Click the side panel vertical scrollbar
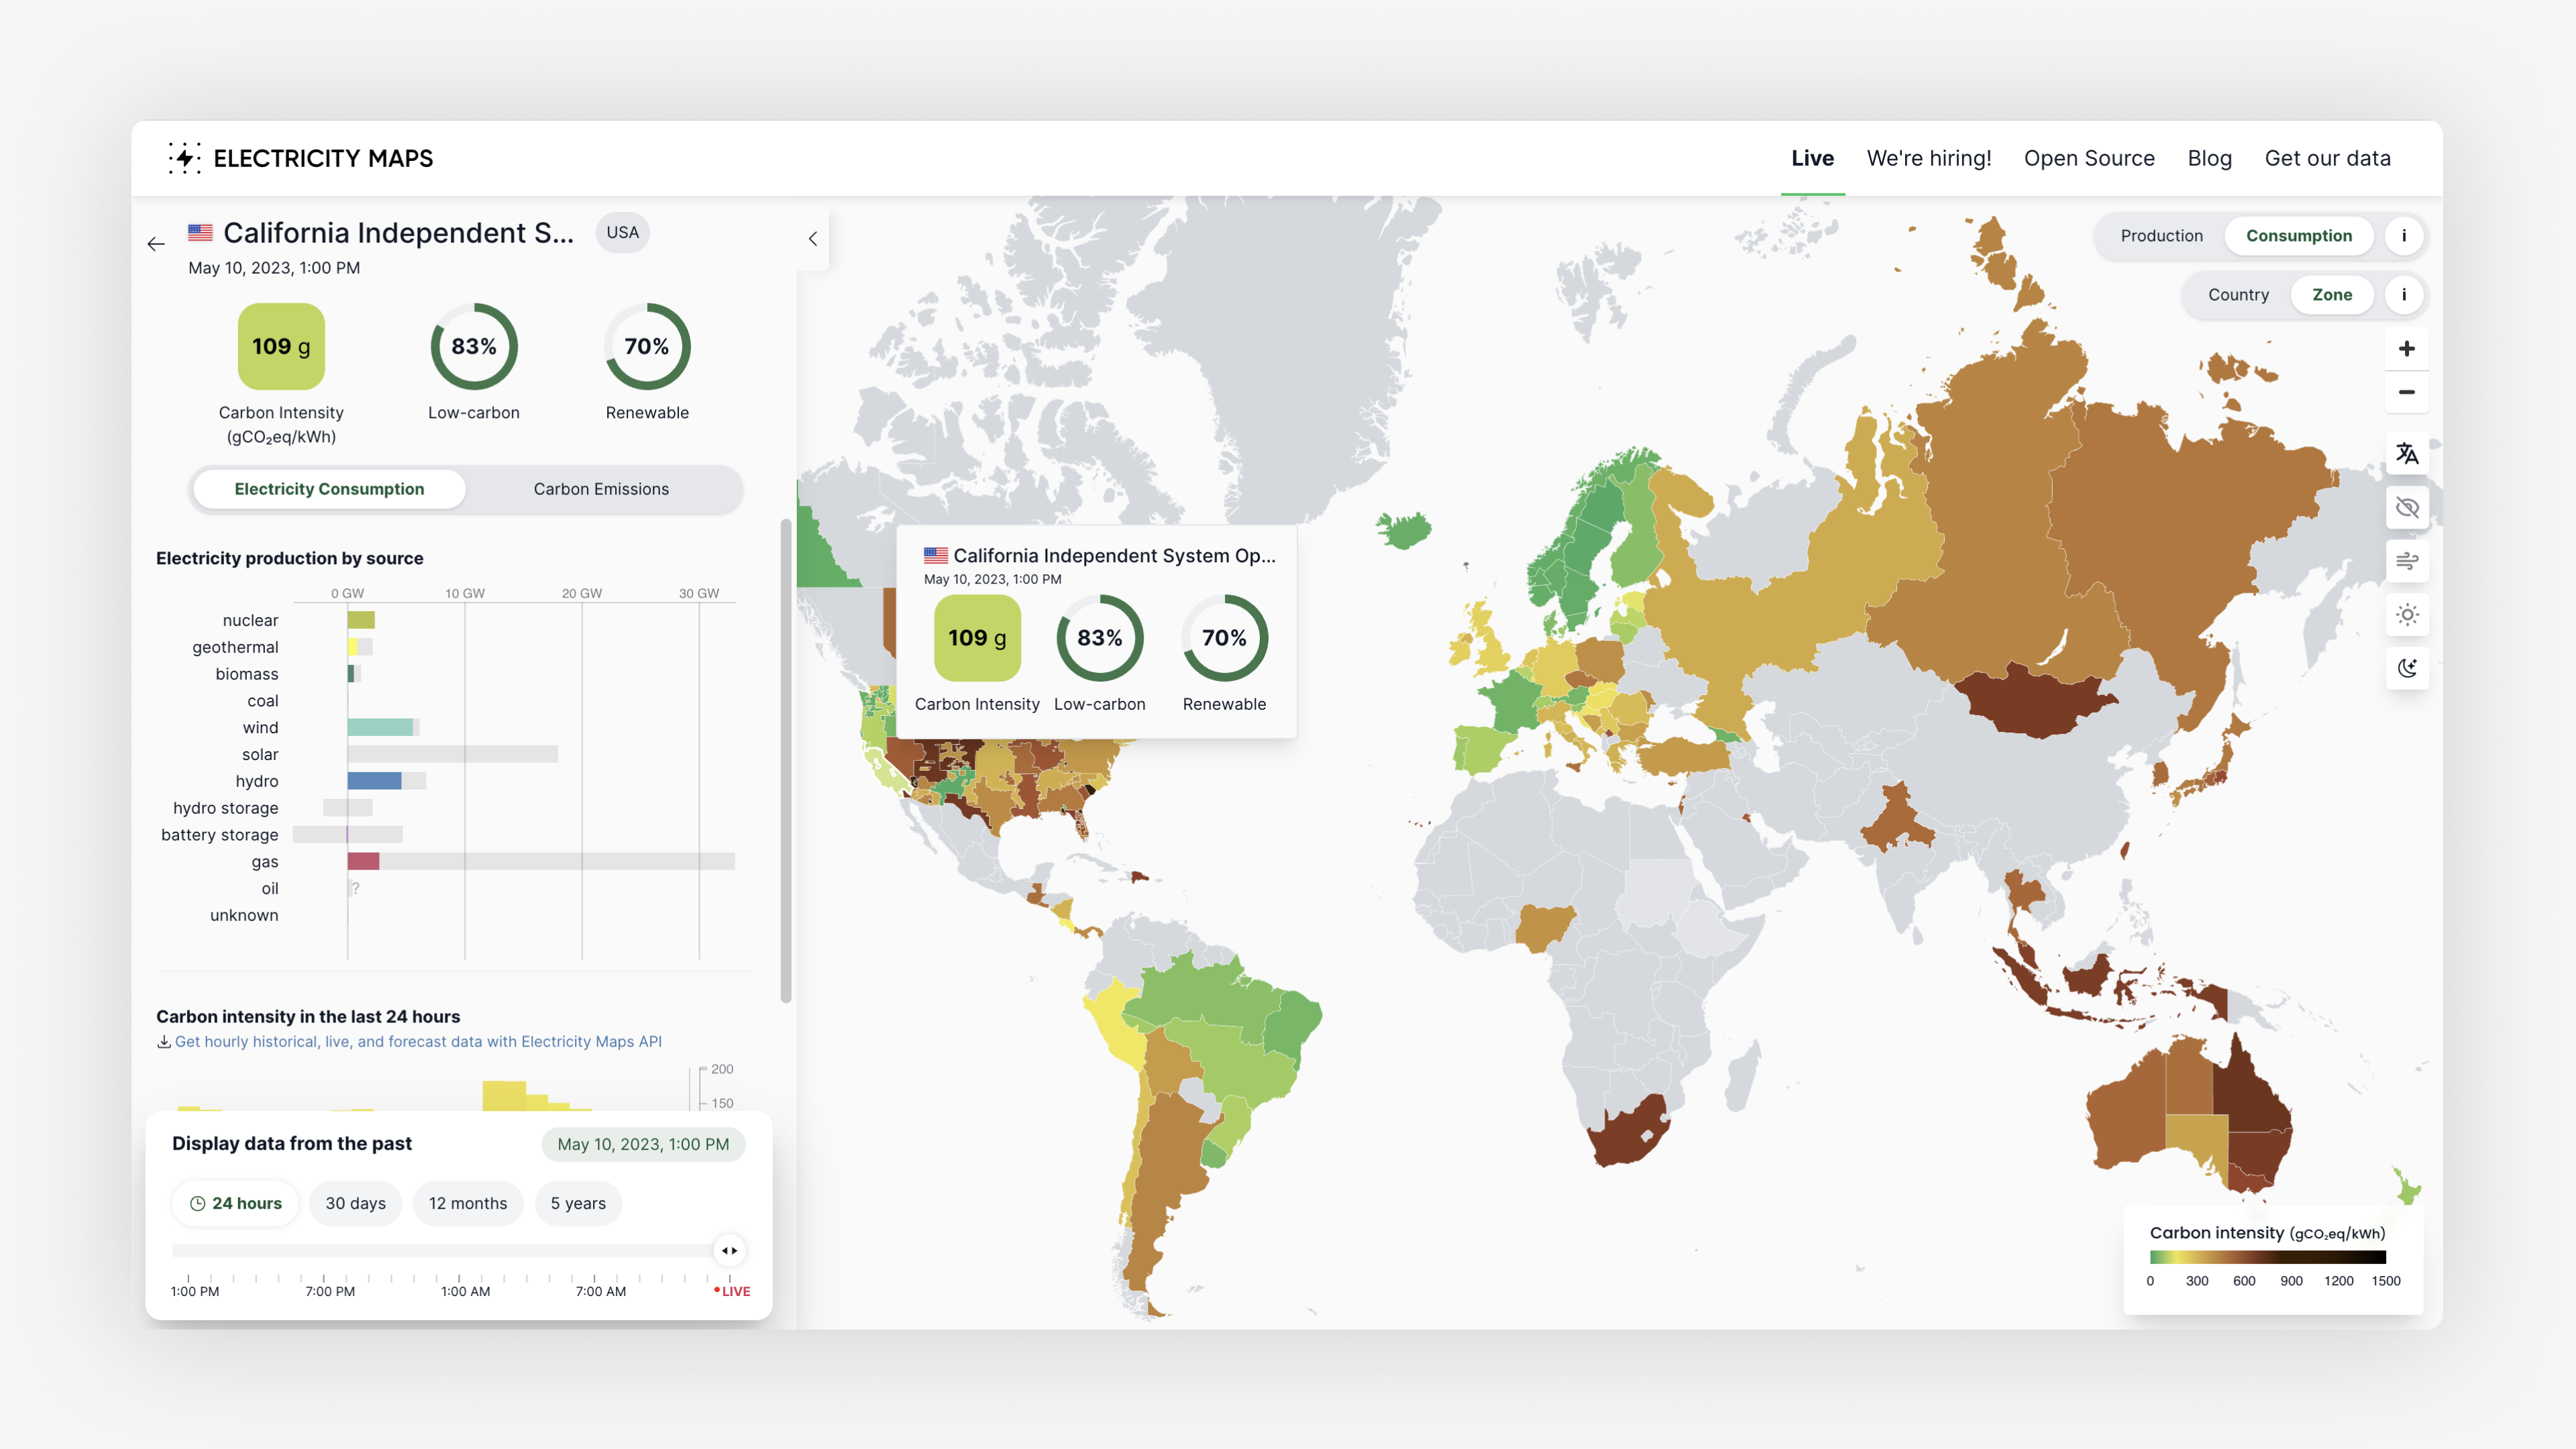This screenshot has height=1449, width=2576. point(786,760)
